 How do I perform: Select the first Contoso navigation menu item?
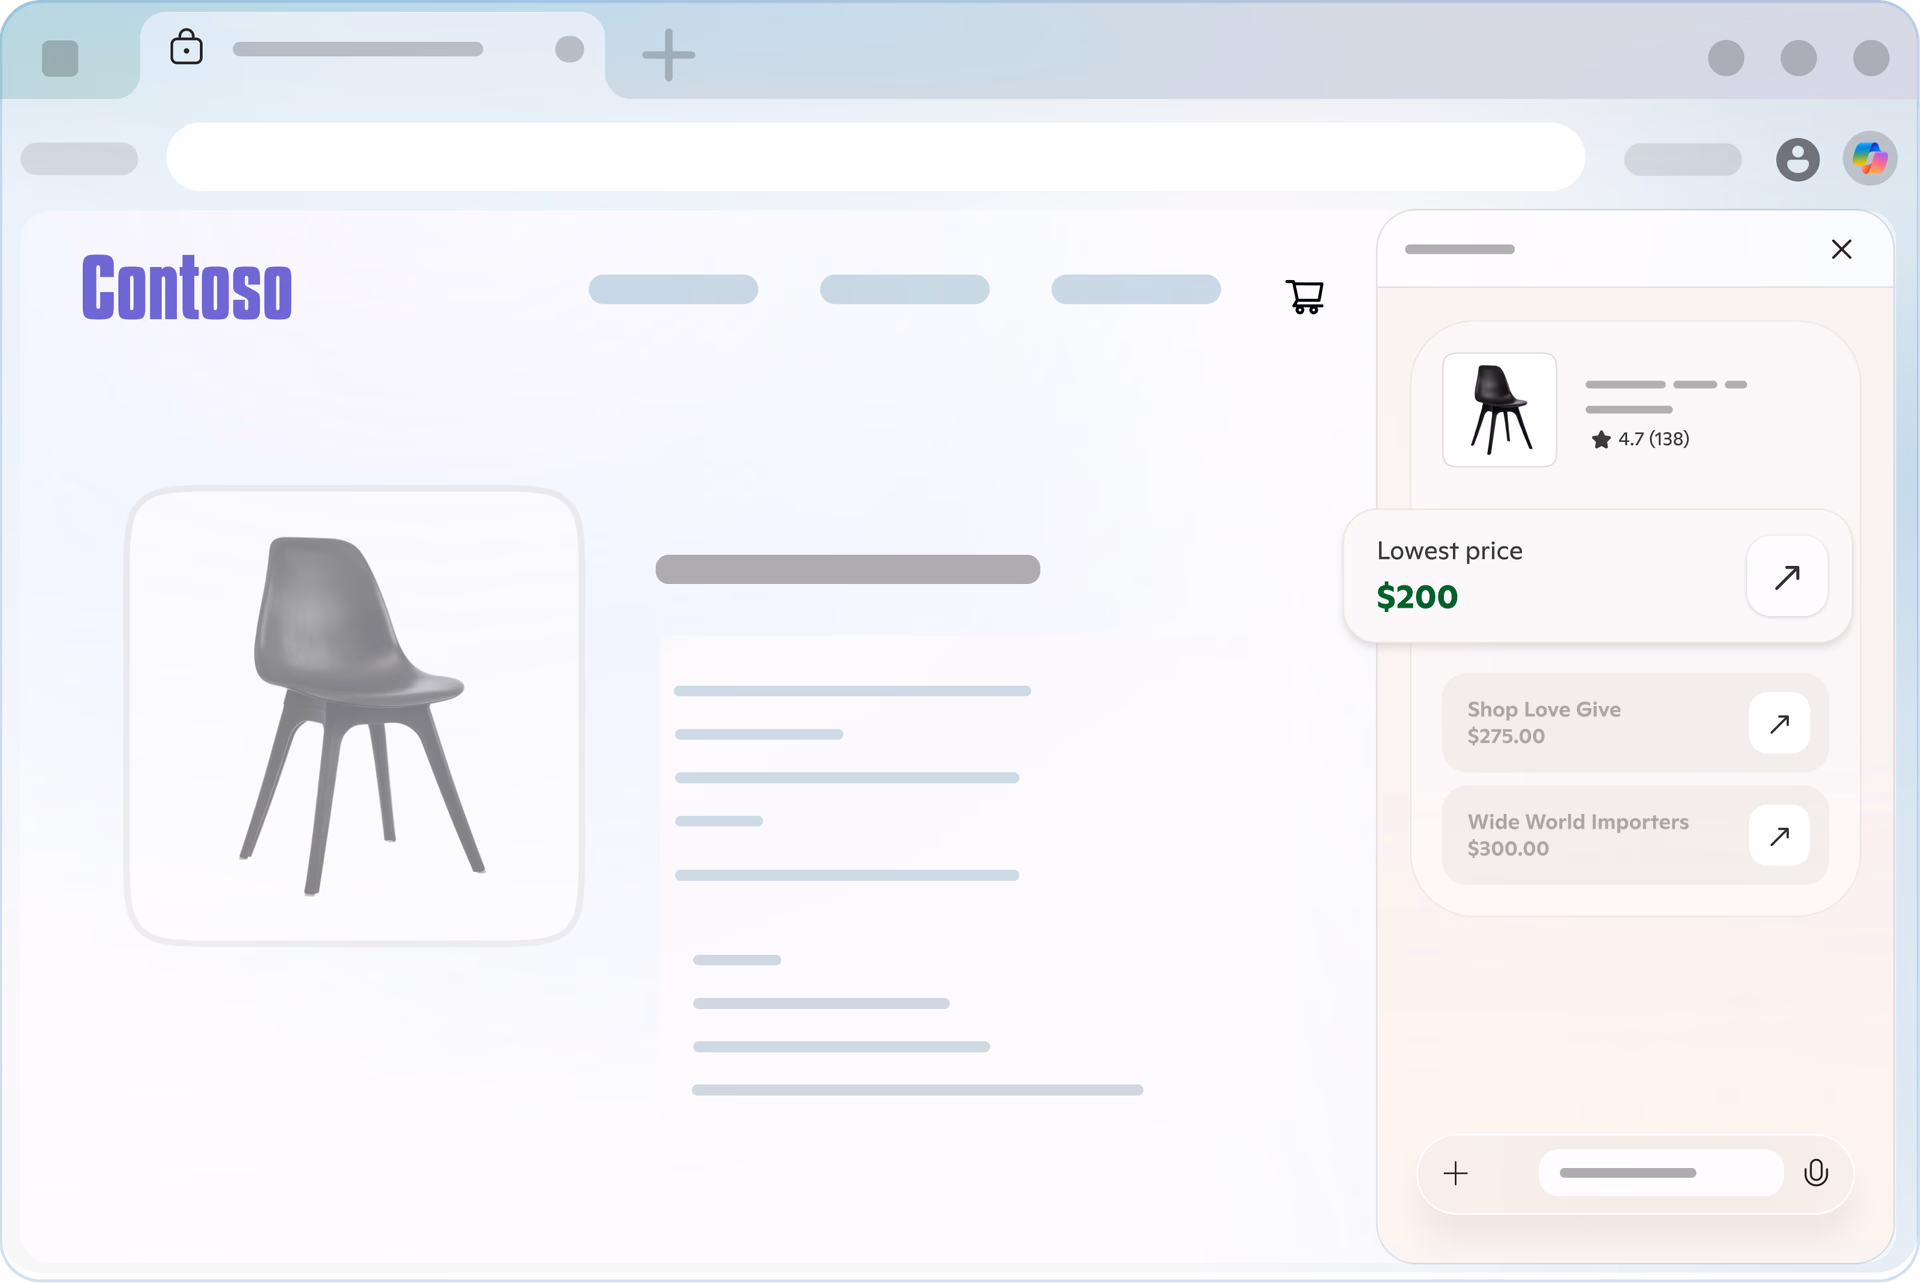(673, 289)
